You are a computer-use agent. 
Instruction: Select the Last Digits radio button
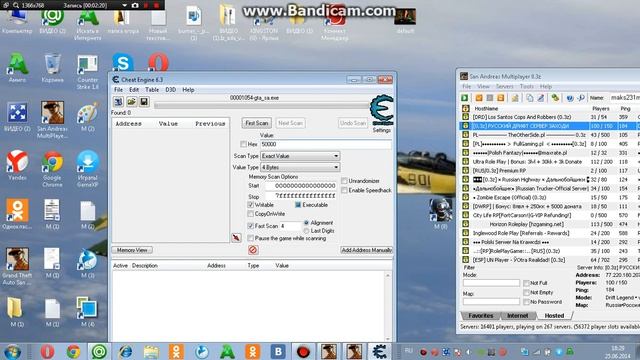[x=306, y=231]
